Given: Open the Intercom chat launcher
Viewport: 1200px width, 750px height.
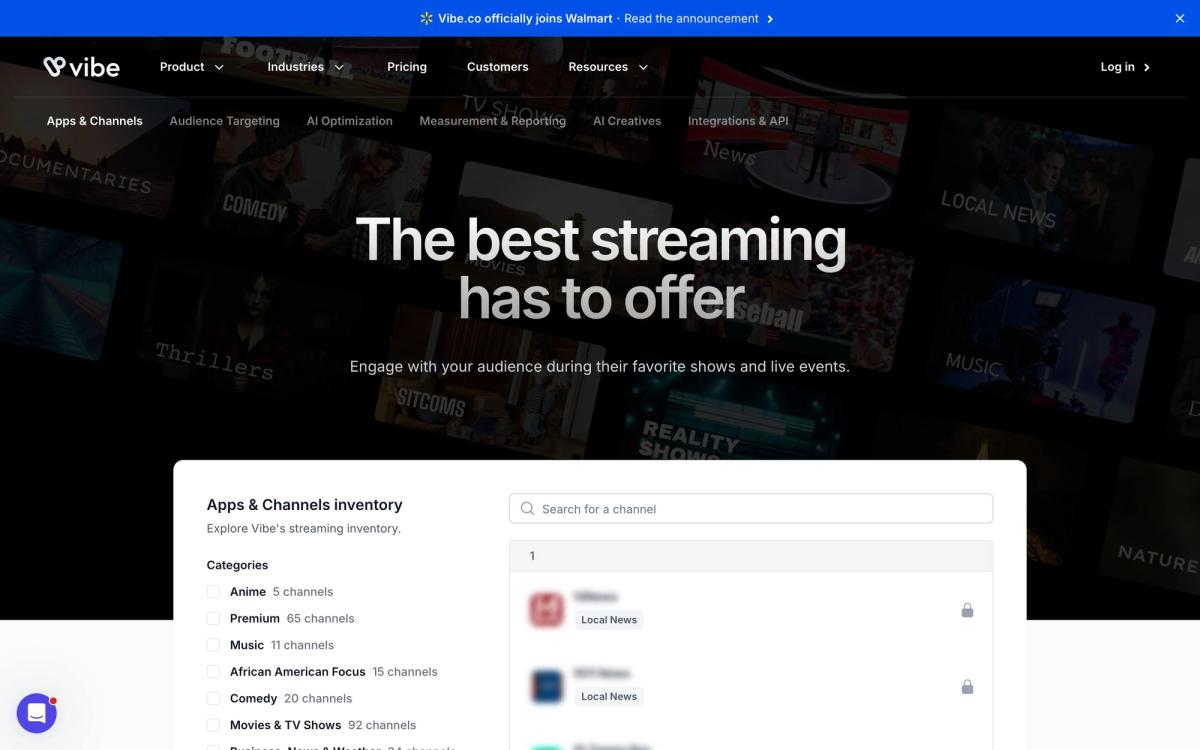Looking at the screenshot, I should coord(37,713).
